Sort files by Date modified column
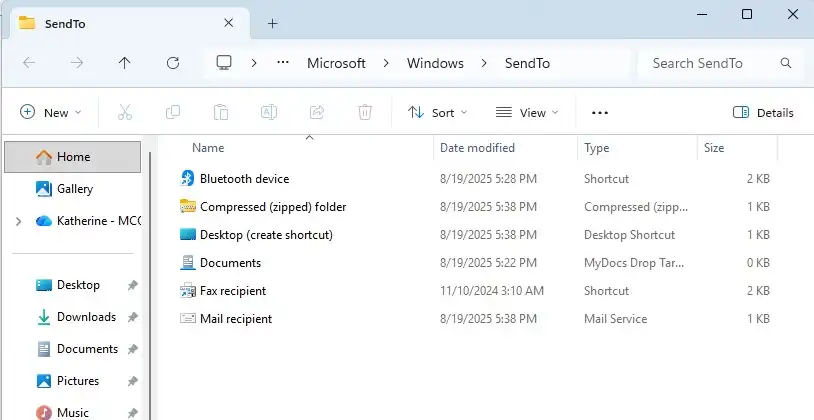The image size is (814, 420). click(477, 148)
